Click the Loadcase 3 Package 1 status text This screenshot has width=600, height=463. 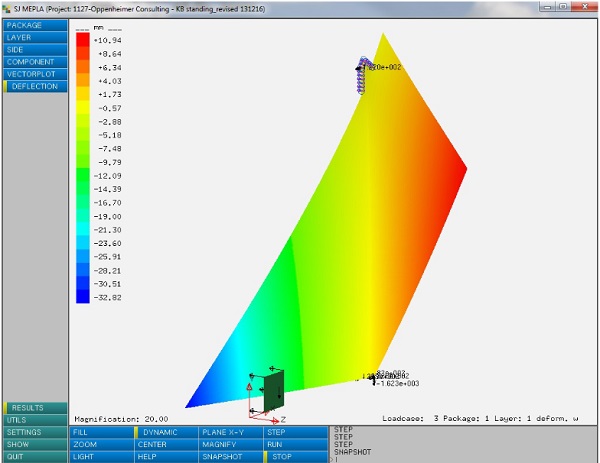pyautogui.click(x=480, y=419)
